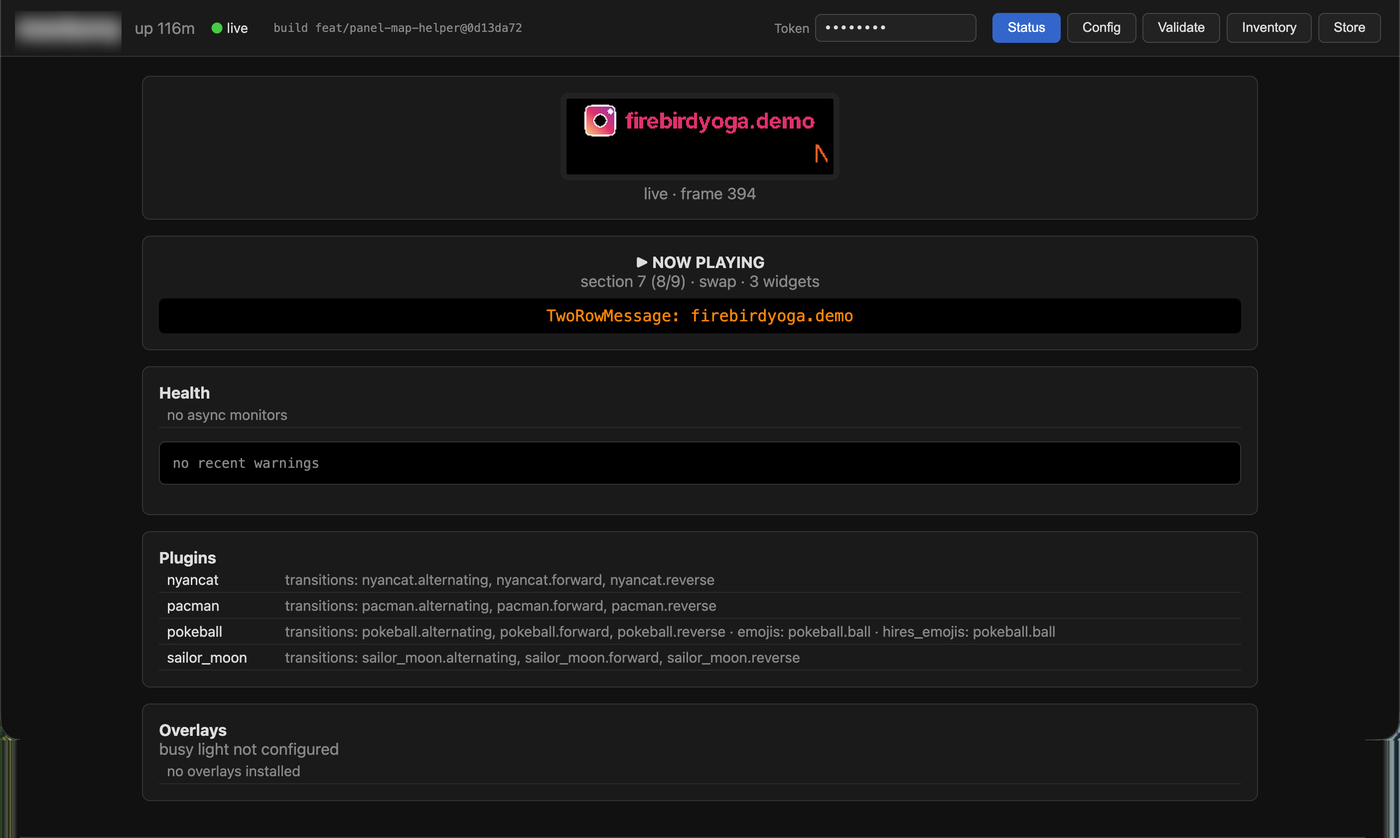Click the 'no overlays installed' text
This screenshot has height=838, width=1400.
click(x=233, y=771)
